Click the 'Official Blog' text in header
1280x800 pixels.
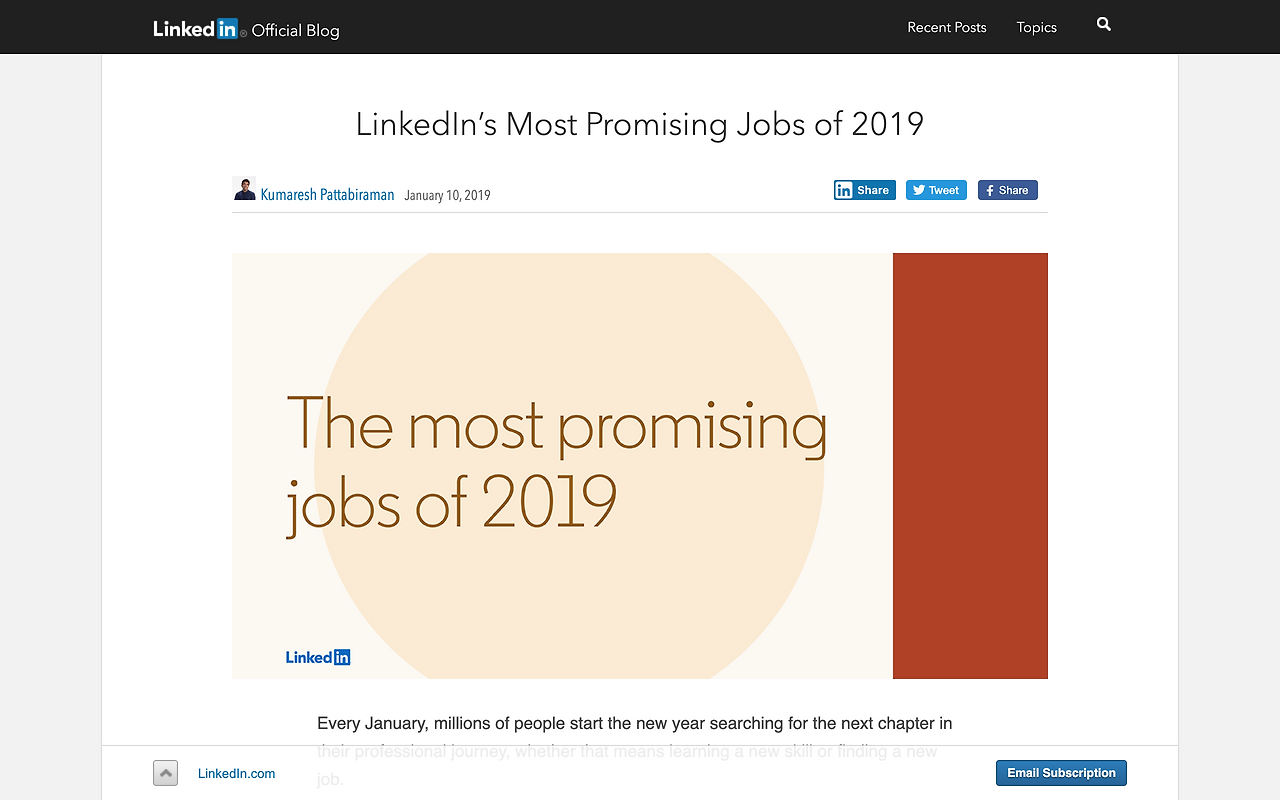click(295, 30)
